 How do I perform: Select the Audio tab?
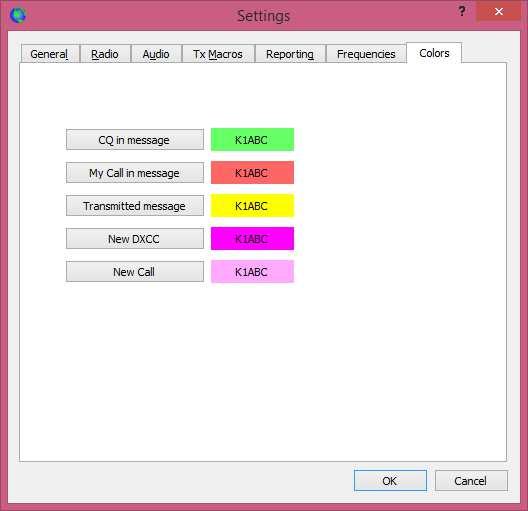click(156, 54)
